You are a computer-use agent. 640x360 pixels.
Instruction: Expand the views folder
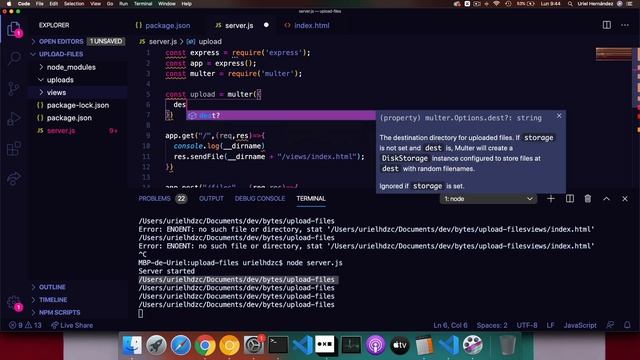pos(56,92)
